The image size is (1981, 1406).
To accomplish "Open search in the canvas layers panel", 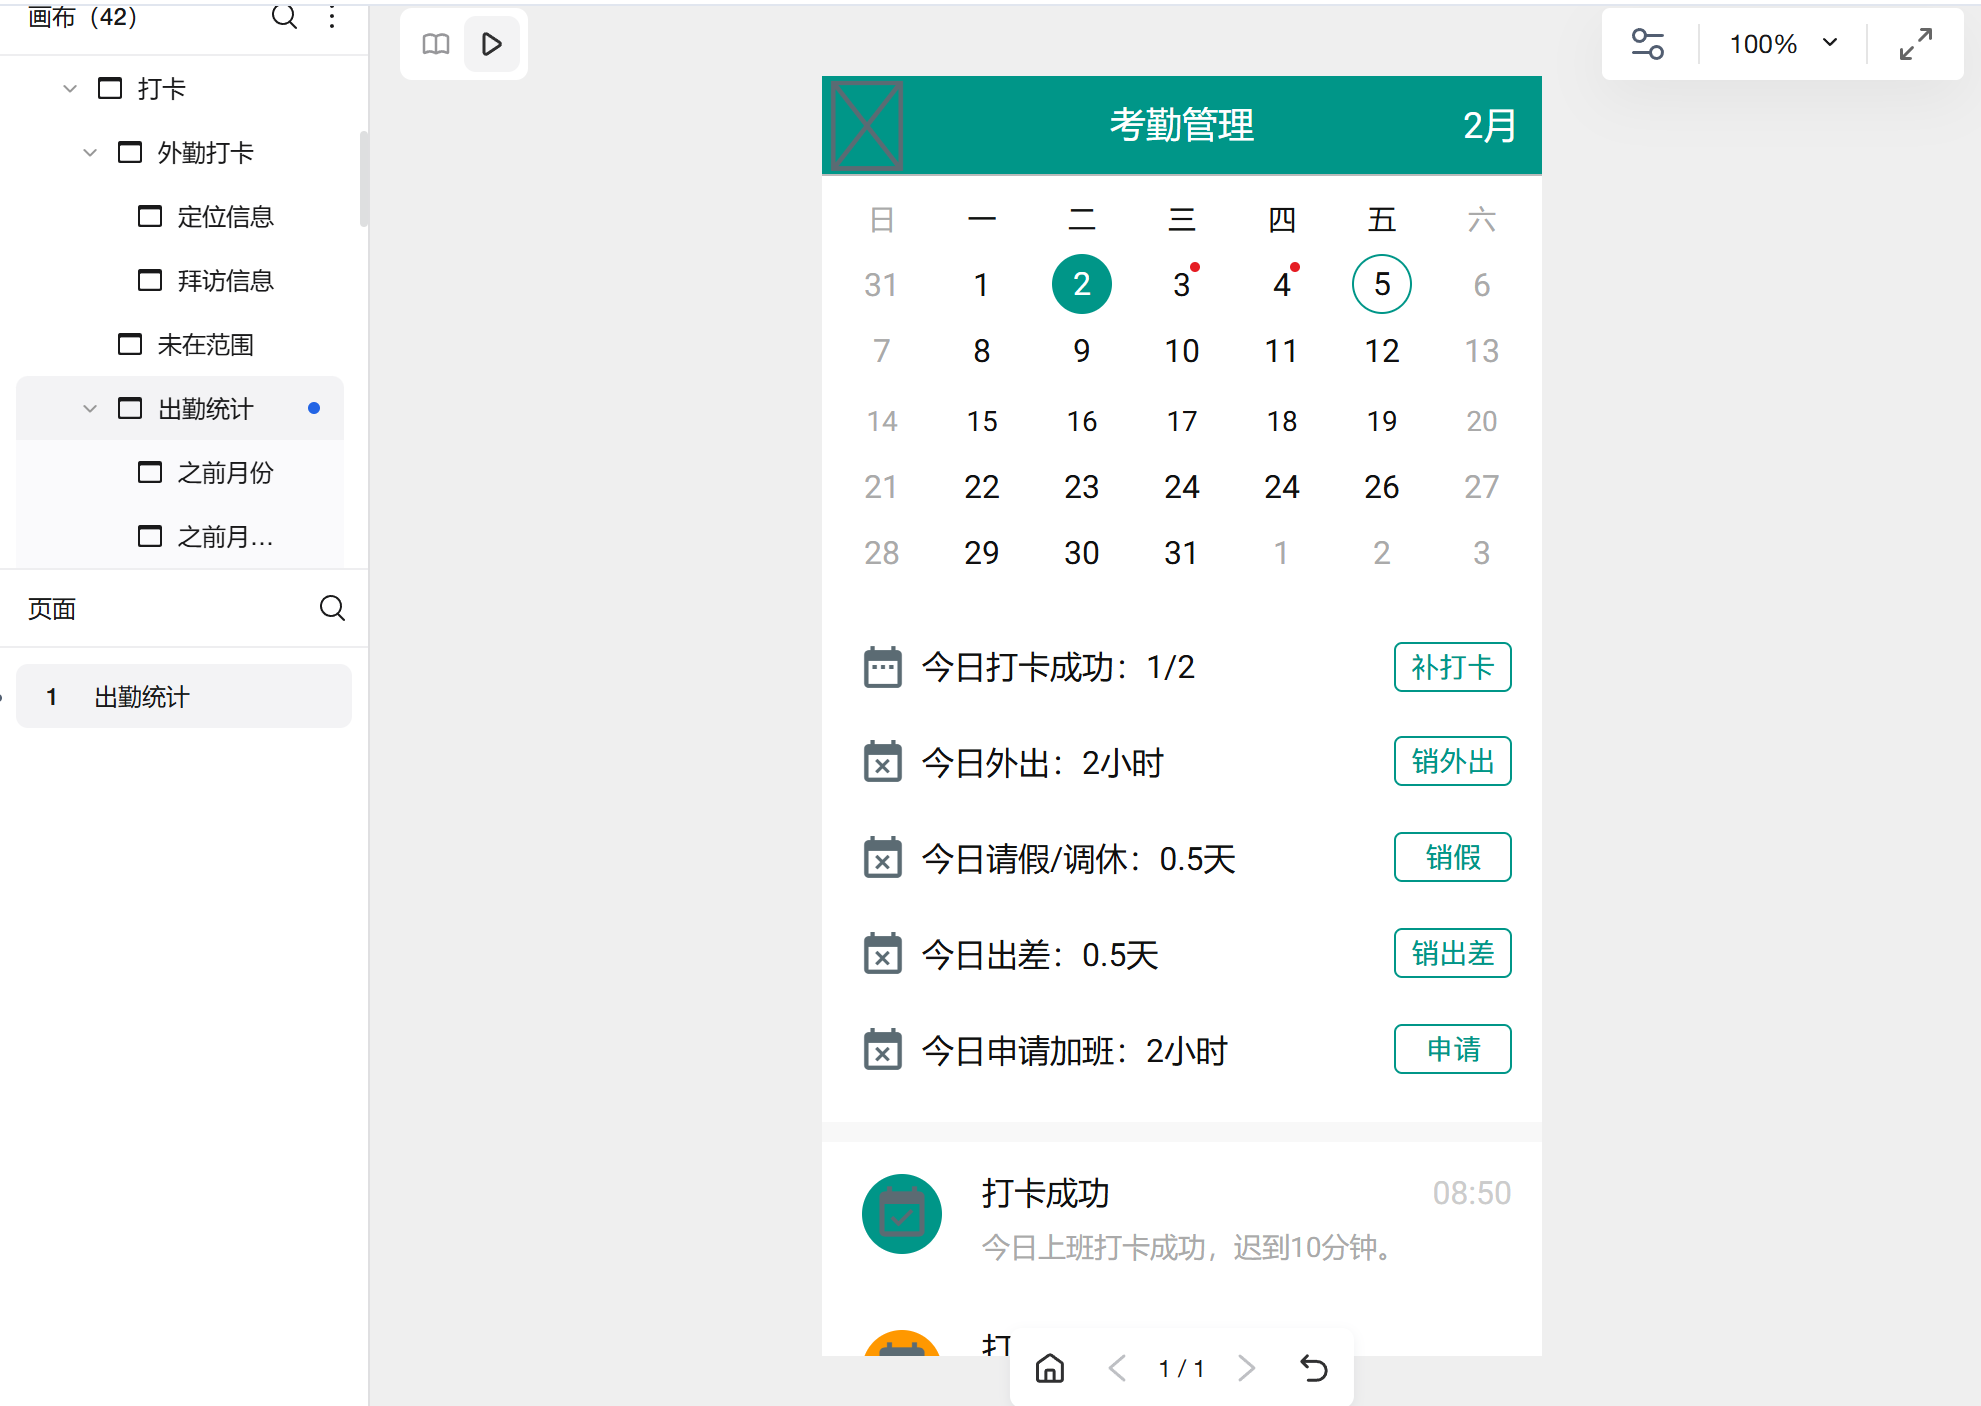I will 284,17.
